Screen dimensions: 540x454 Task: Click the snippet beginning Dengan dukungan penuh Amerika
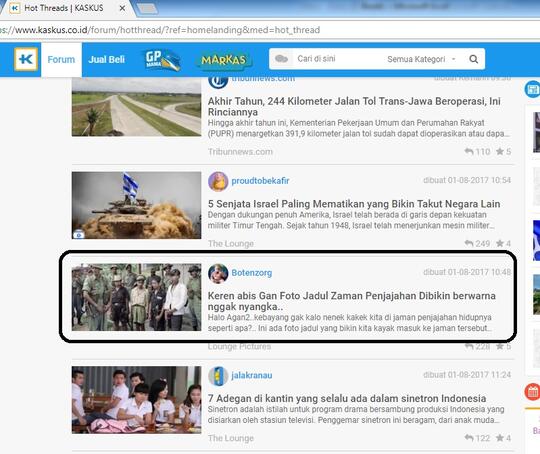[x=352, y=220]
